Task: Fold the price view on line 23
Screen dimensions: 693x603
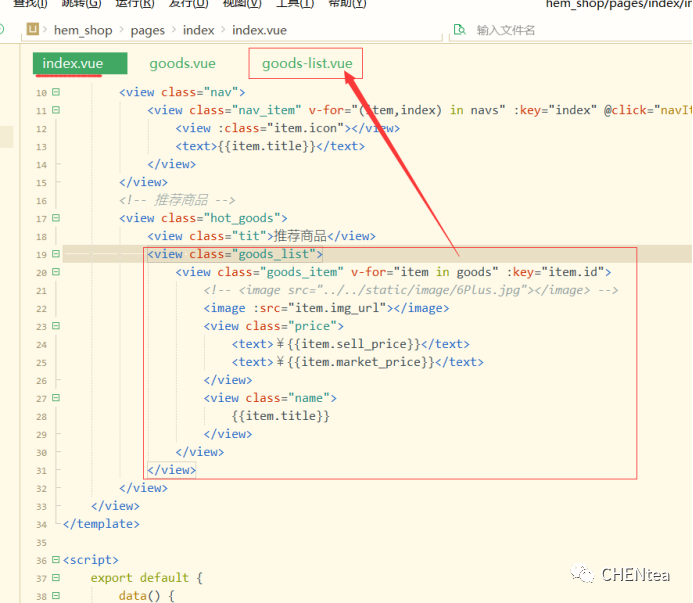Action: pos(56,326)
